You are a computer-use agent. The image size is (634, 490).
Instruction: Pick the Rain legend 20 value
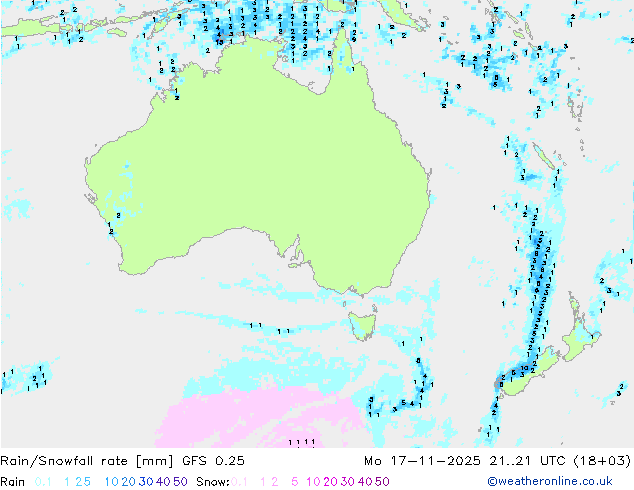coord(129,482)
